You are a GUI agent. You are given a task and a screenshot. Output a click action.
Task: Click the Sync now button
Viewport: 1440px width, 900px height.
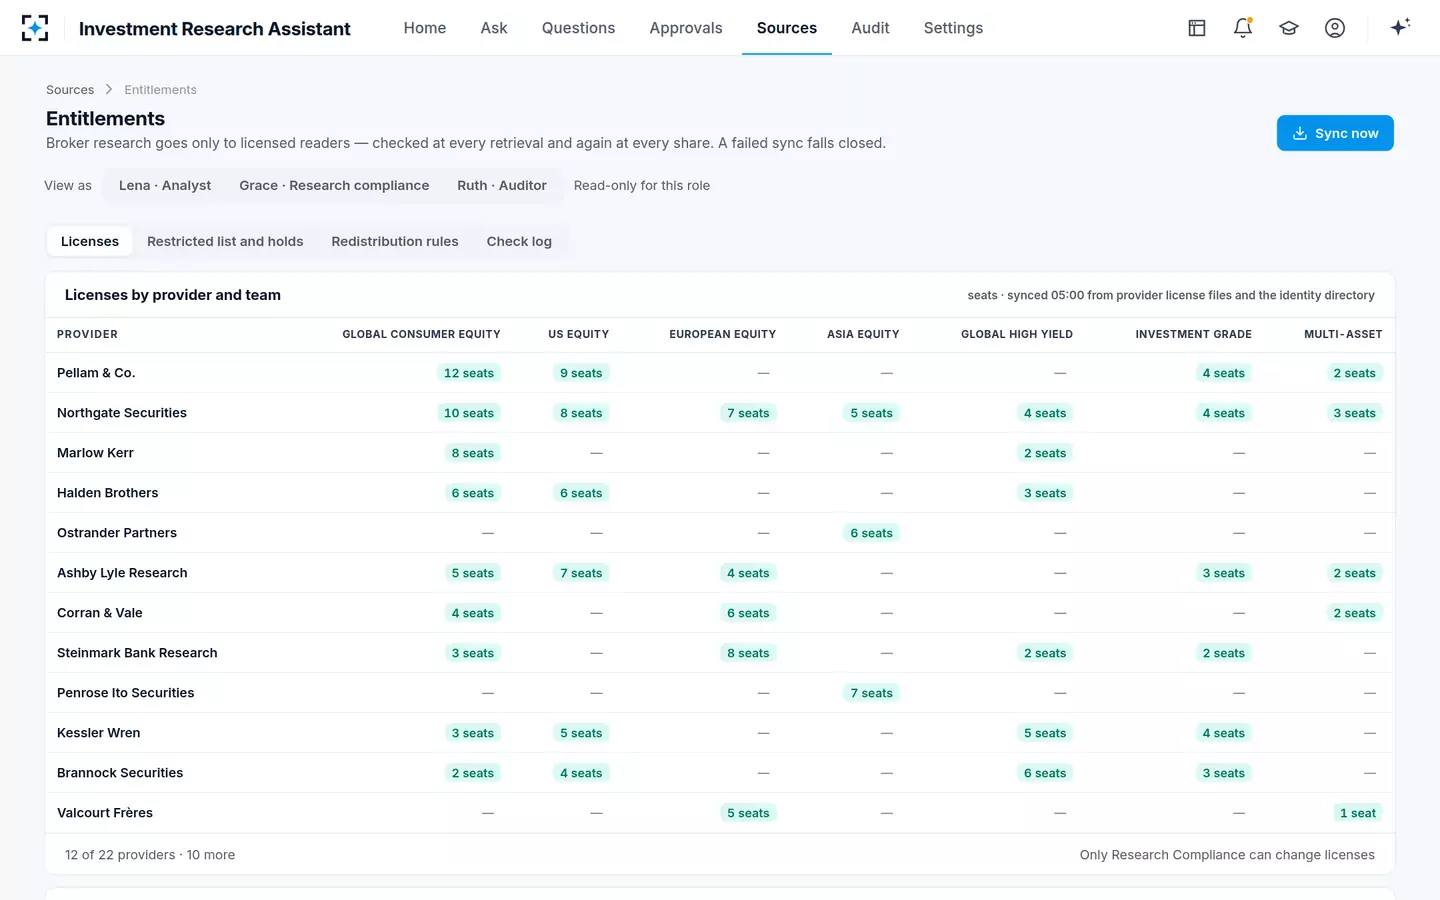click(x=1335, y=133)
